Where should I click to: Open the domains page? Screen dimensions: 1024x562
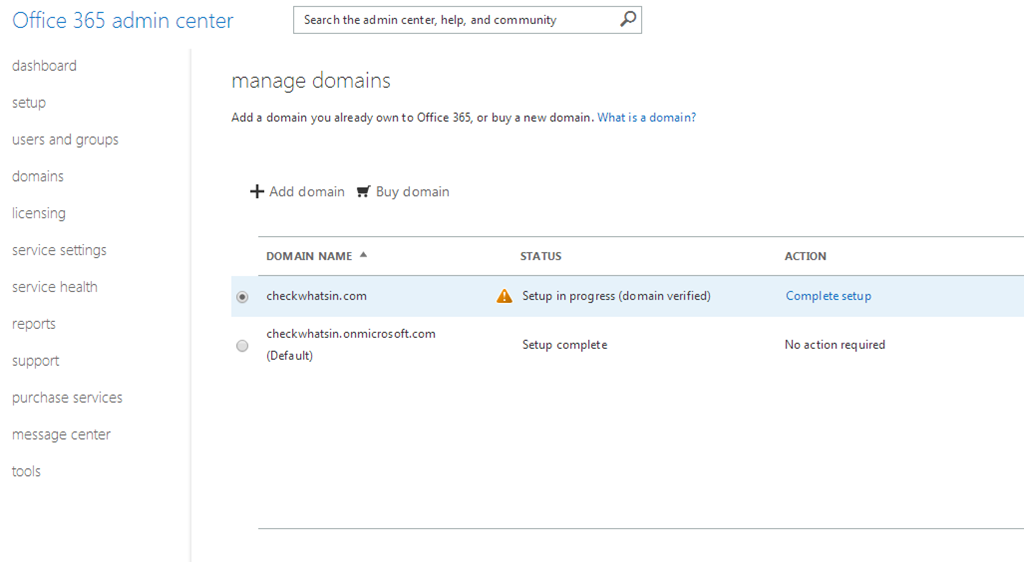click(x=38, y=176)
